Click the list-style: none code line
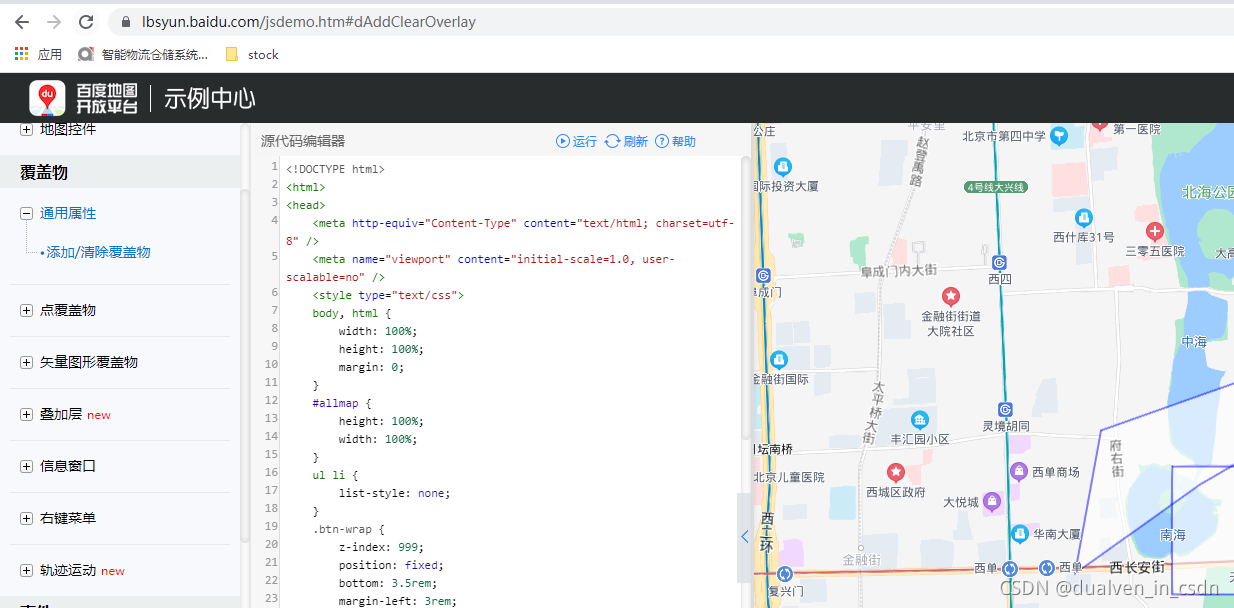Image resolution: width=1234 pixels, height=608 pixels. pos(394,493)
